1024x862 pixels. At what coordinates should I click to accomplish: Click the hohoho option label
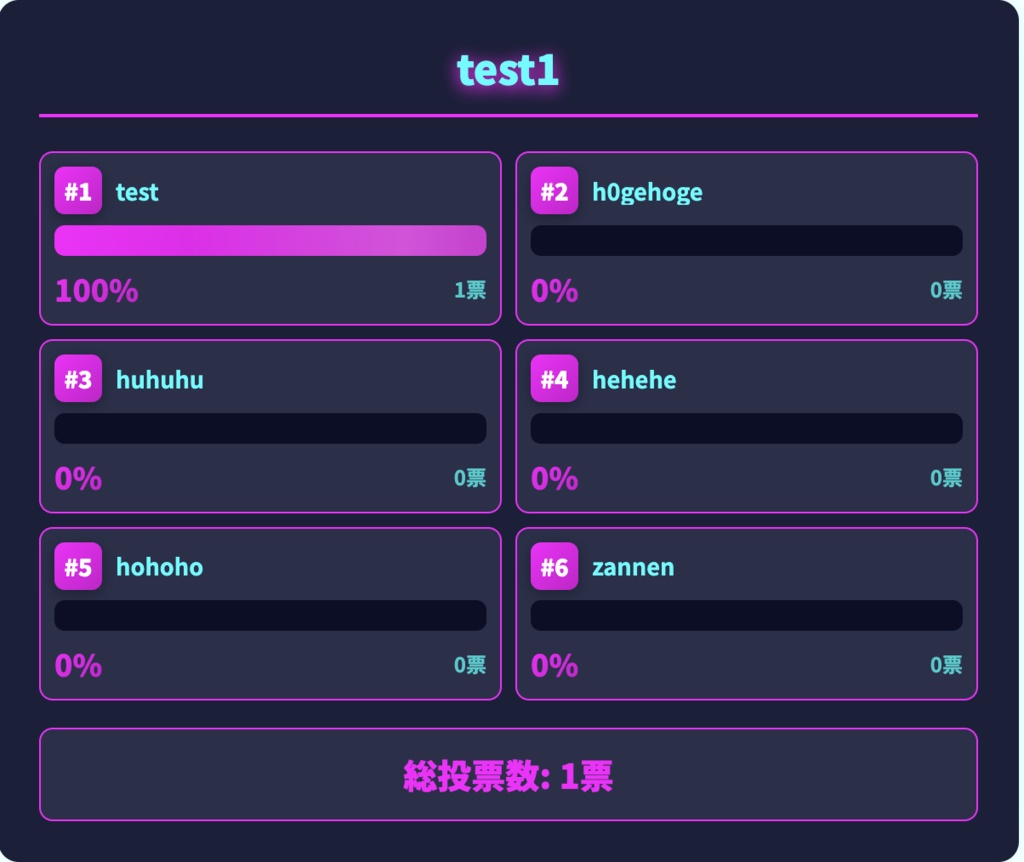tap(160, 567)
